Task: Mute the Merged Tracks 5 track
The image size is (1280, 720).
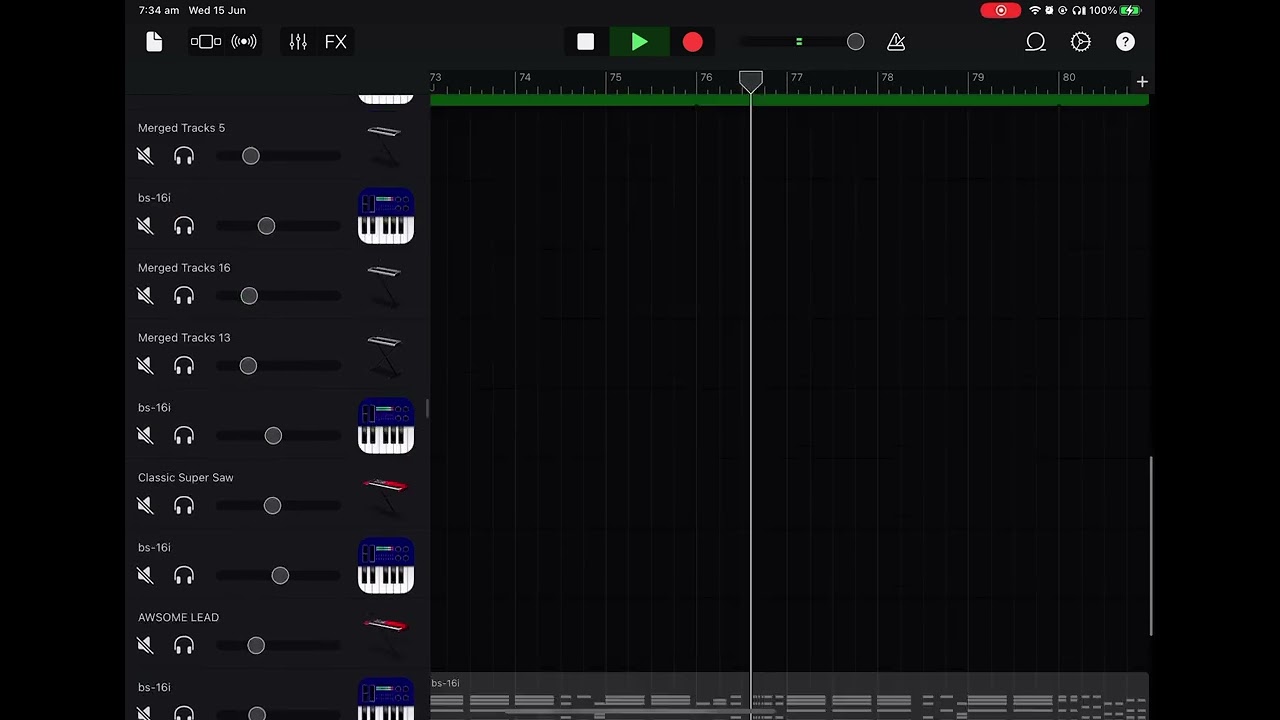Action: (146, 156)
